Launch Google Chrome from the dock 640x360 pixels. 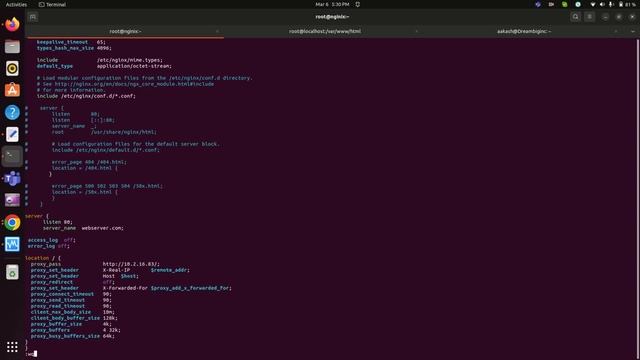pos(12,222)
